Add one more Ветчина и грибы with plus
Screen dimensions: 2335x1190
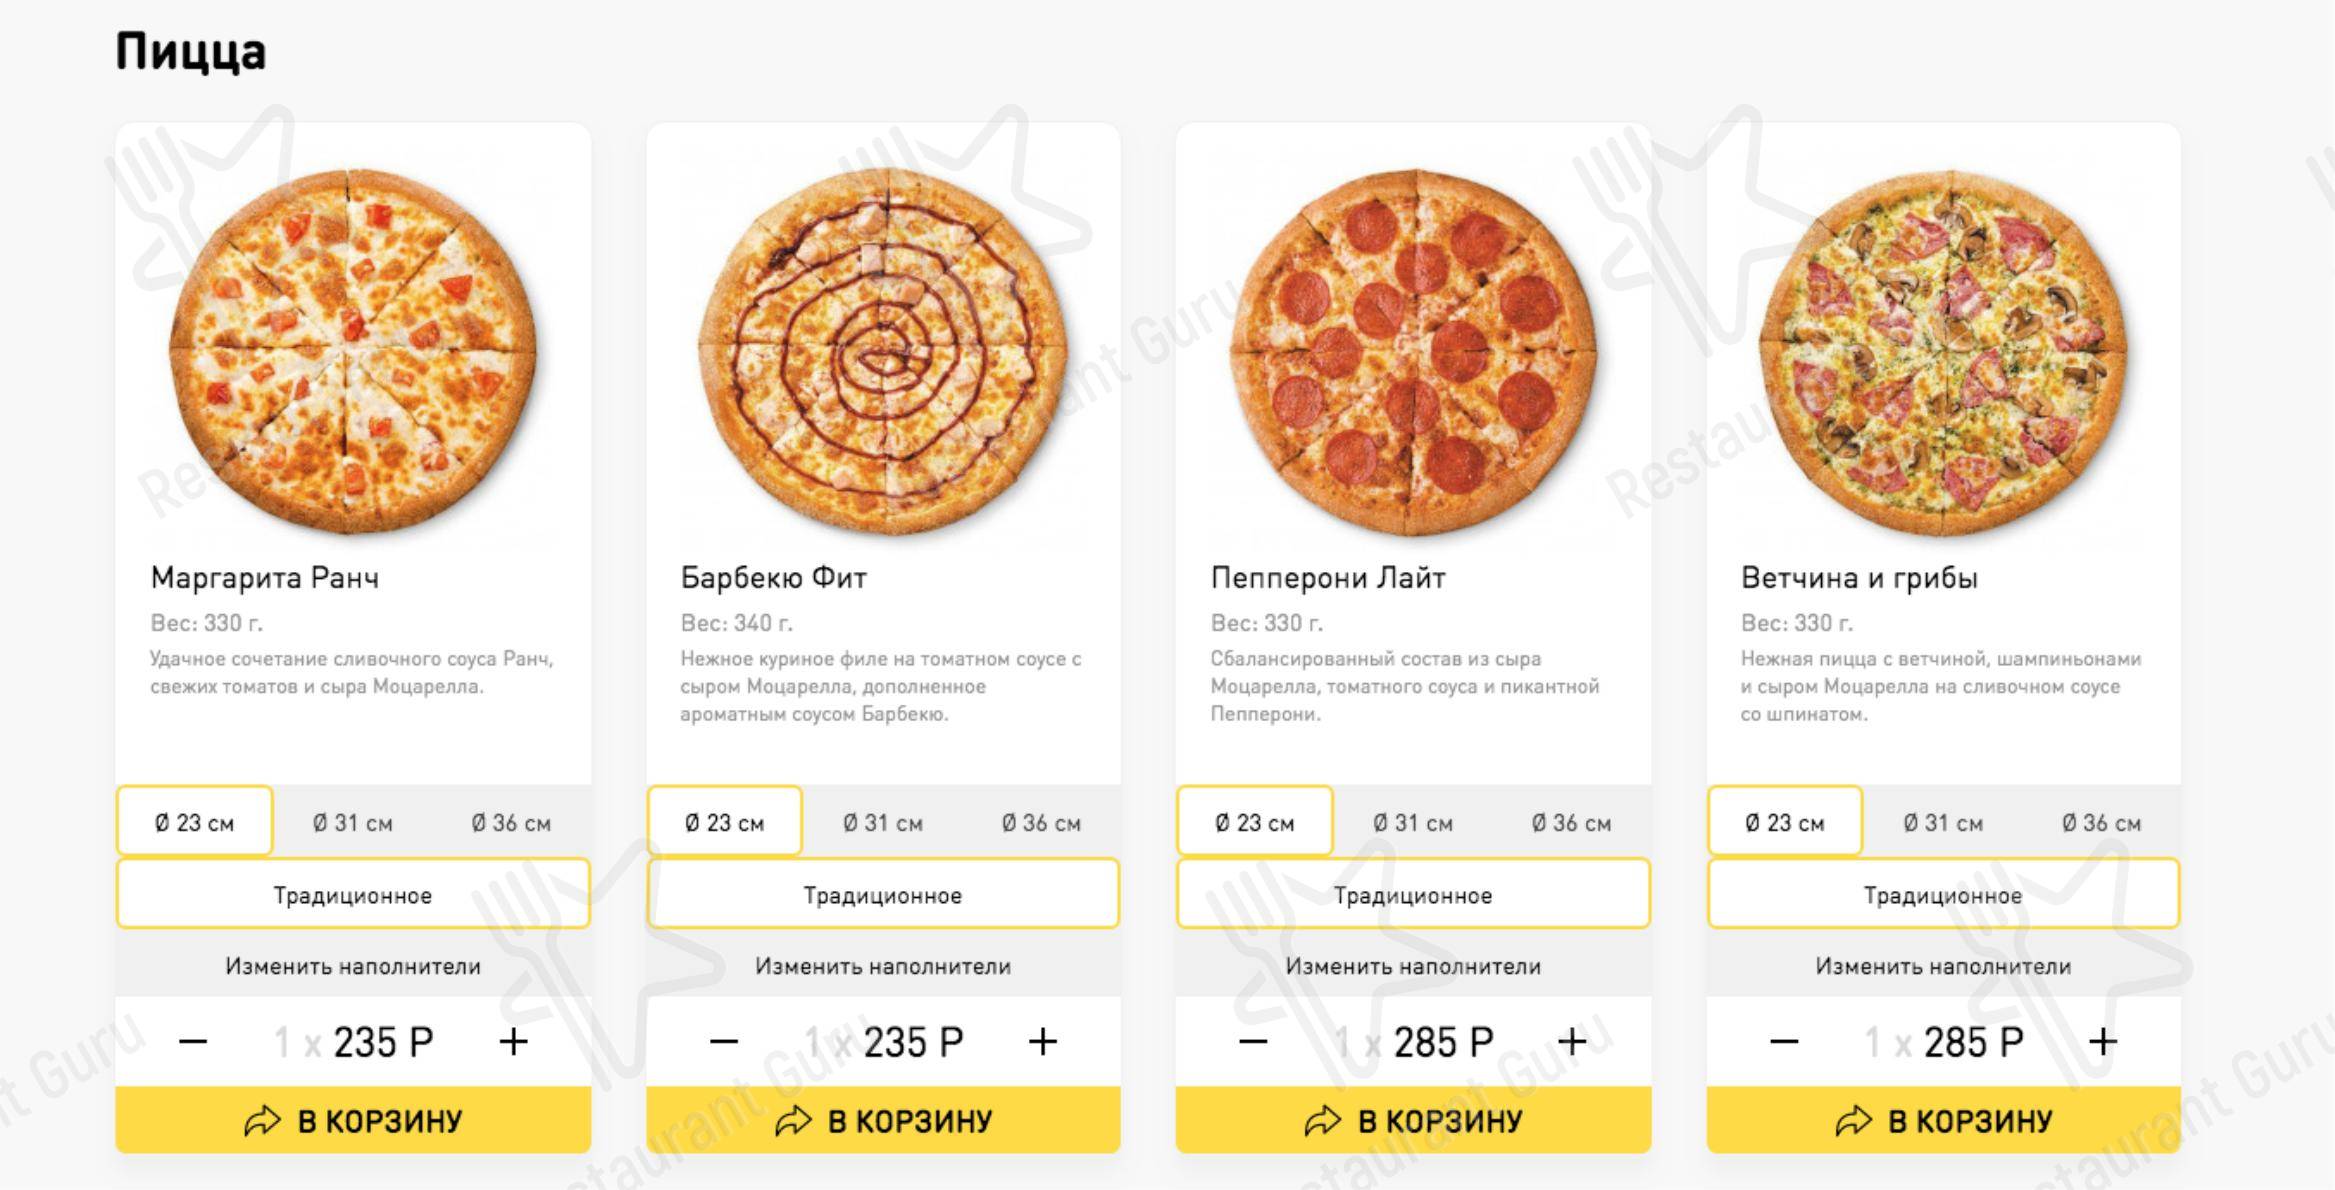point(2103,1042)
